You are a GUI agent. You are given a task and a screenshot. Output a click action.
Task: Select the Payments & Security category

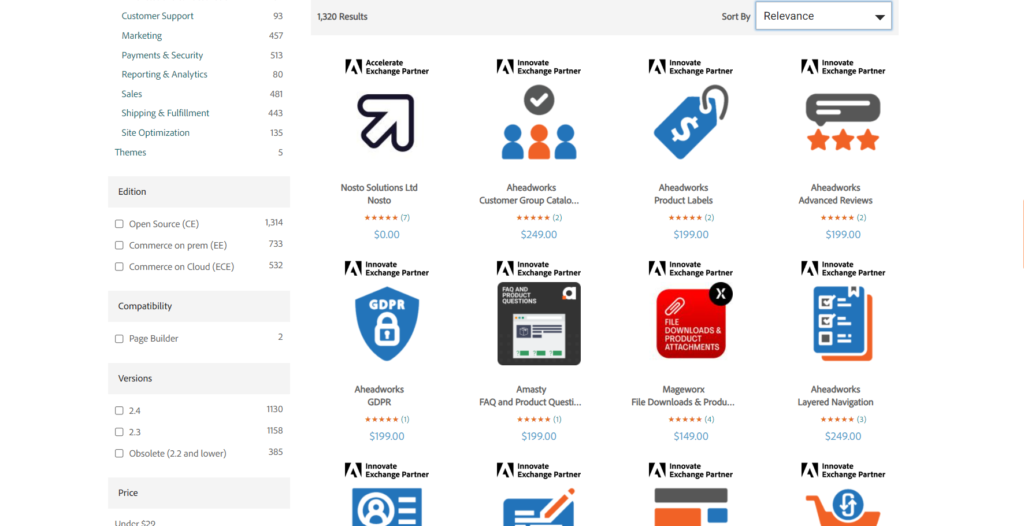pos(162,55)
